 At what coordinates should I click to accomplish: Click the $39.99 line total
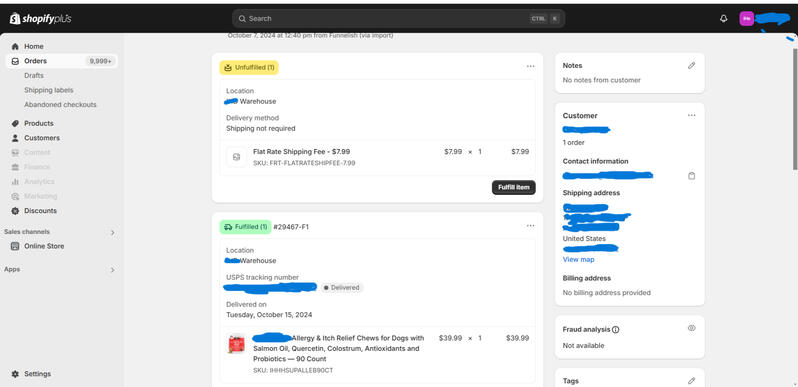click(x=518, y=338)
